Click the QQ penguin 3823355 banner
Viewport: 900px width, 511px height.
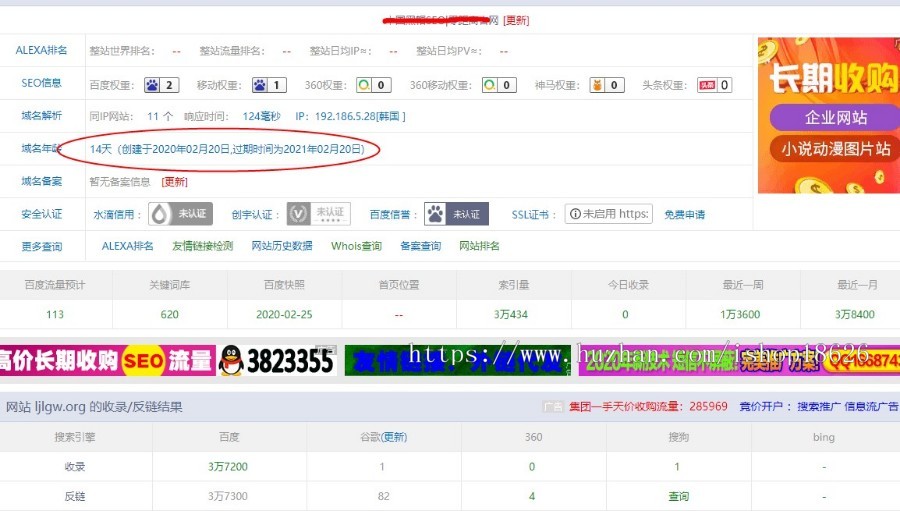click(x=277, y=361)
